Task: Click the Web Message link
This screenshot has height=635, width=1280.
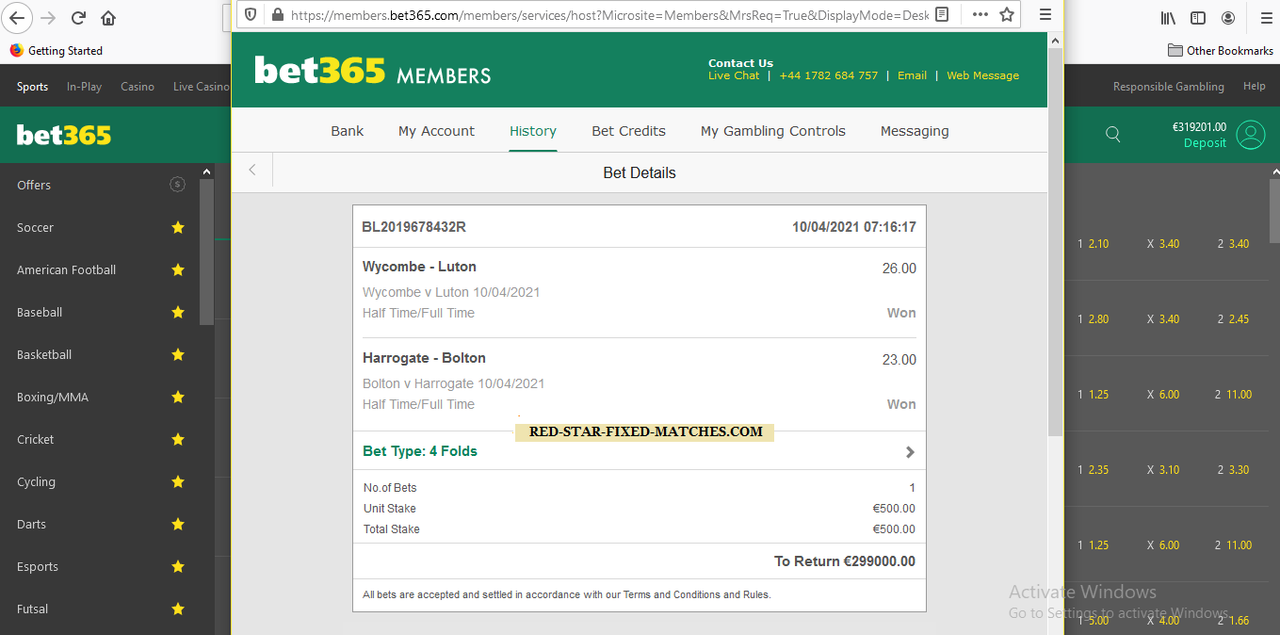Action: click(983, 75)
